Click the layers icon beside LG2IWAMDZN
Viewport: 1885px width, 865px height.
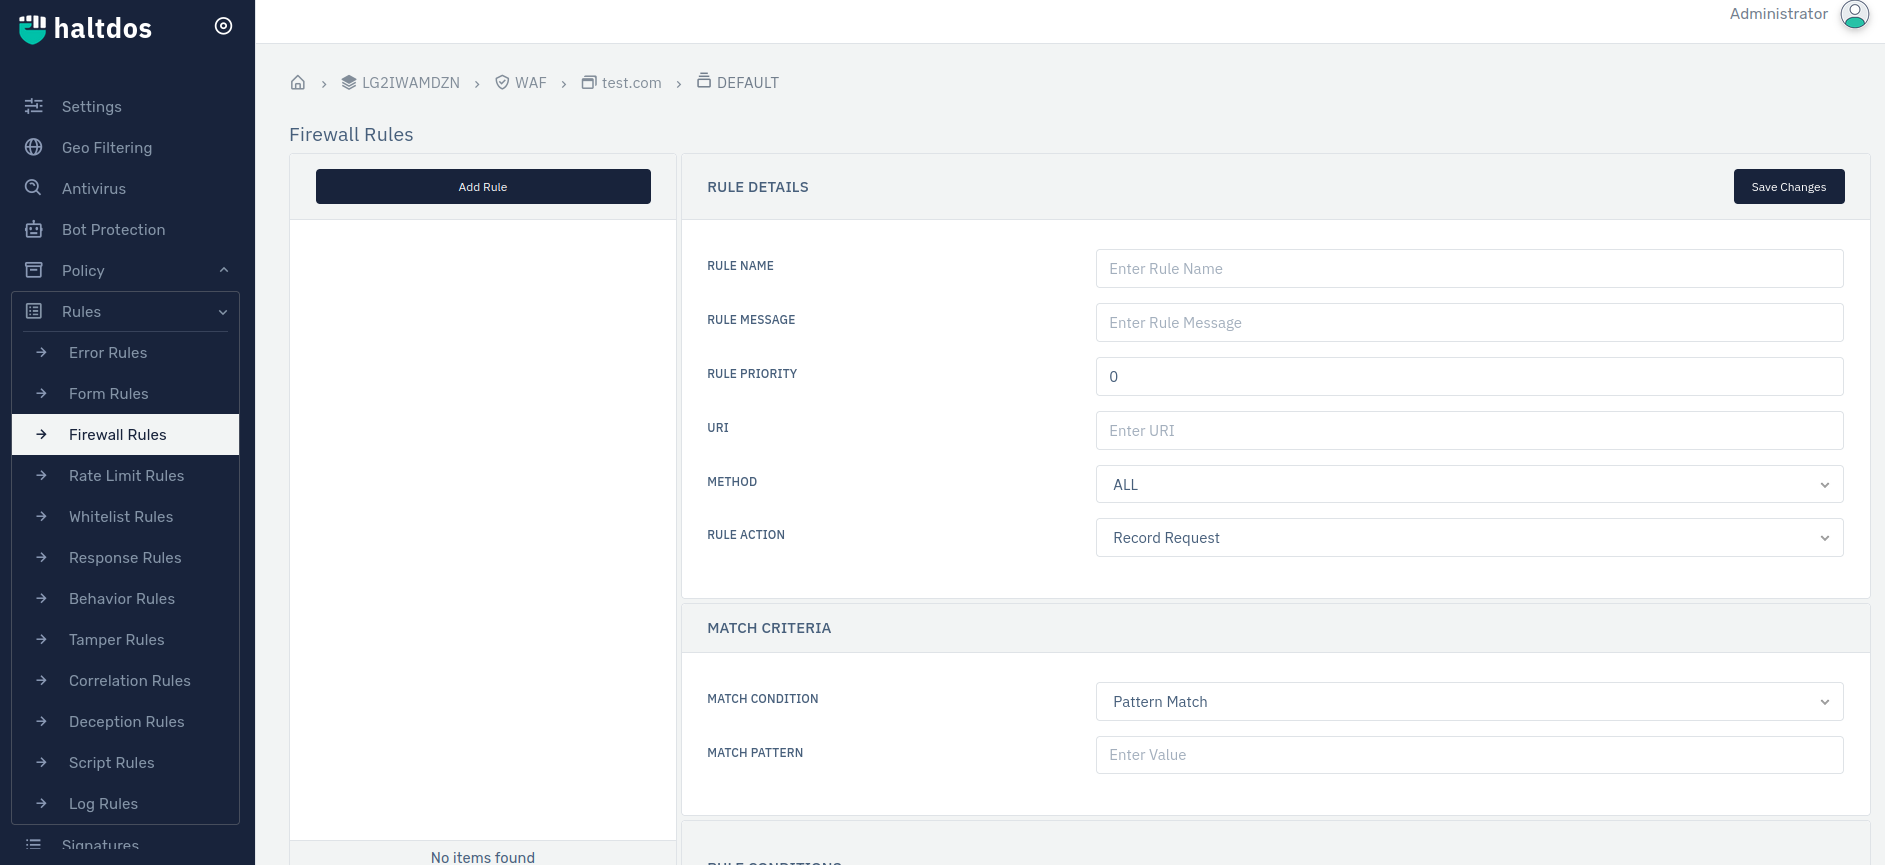(x=349, y=82)
